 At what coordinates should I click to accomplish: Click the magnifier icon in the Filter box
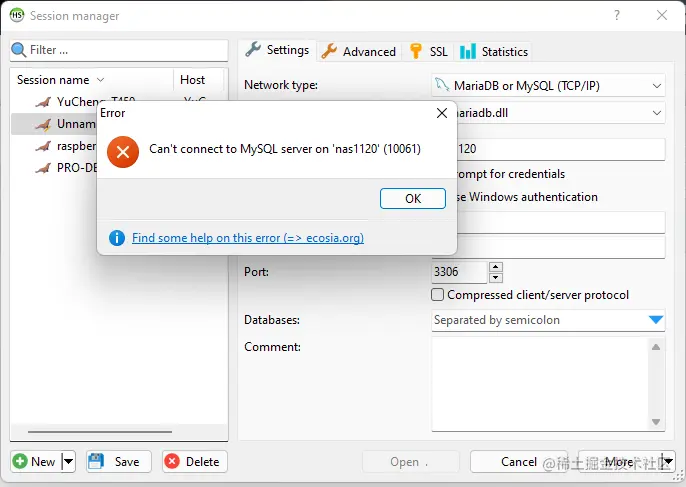tap(18, 50)
